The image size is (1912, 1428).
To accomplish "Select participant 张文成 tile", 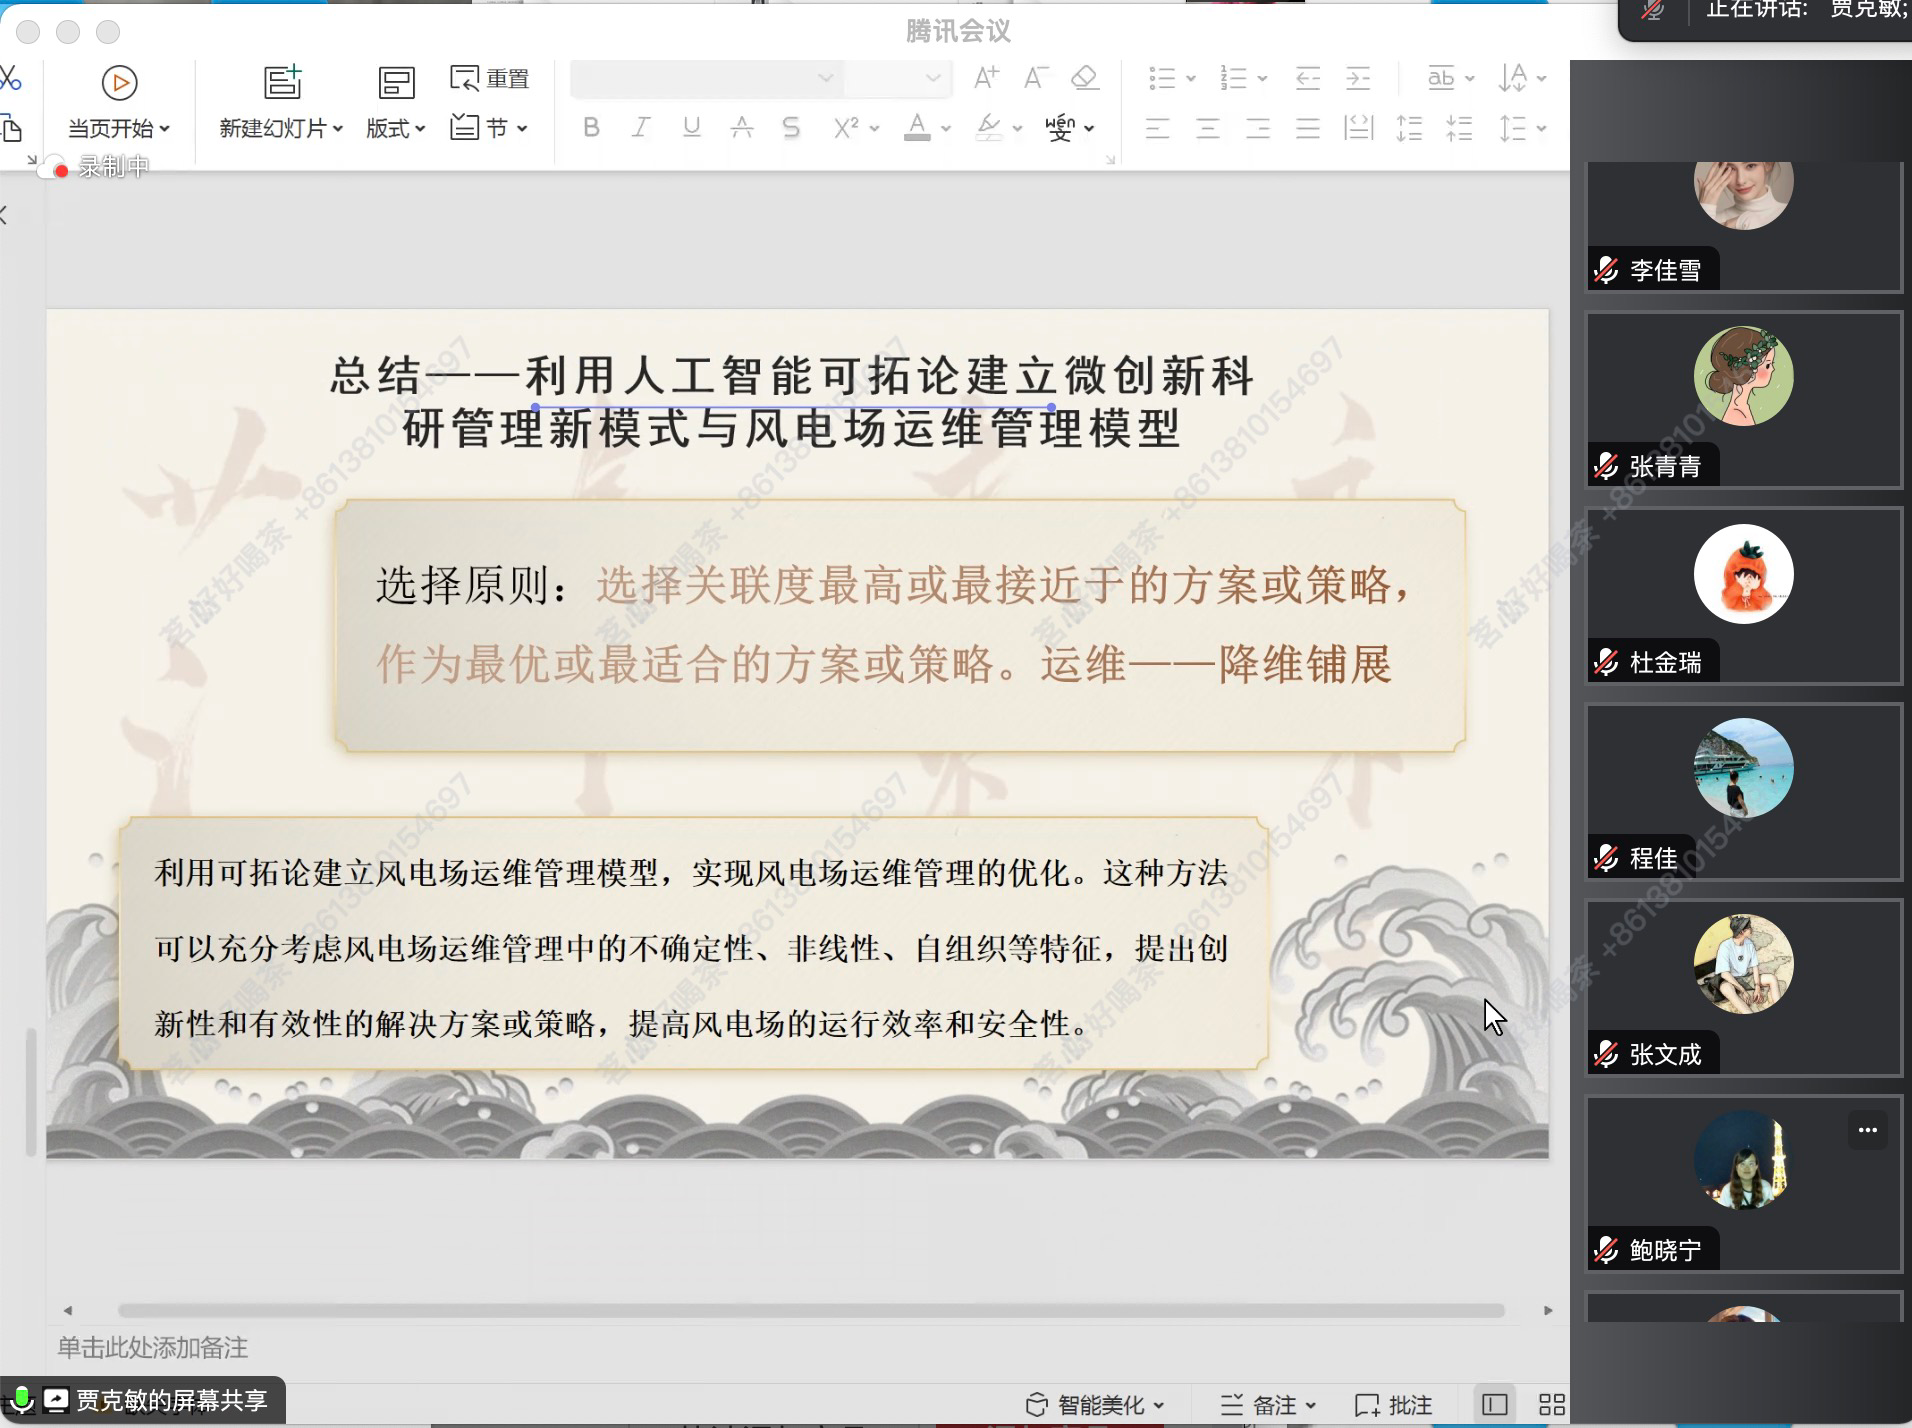I will tap(1744, 988).
